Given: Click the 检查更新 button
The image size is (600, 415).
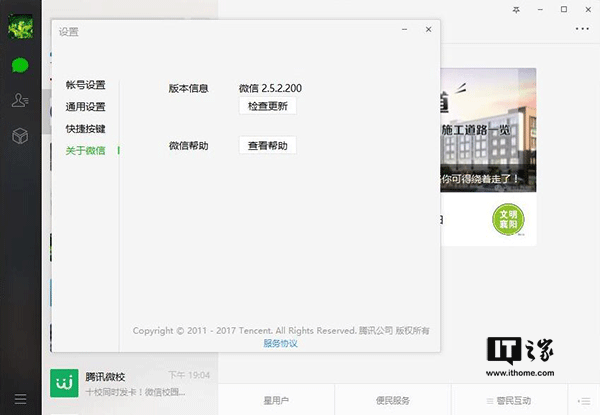Looking at the screenshot, I should [x=267, y=106].
